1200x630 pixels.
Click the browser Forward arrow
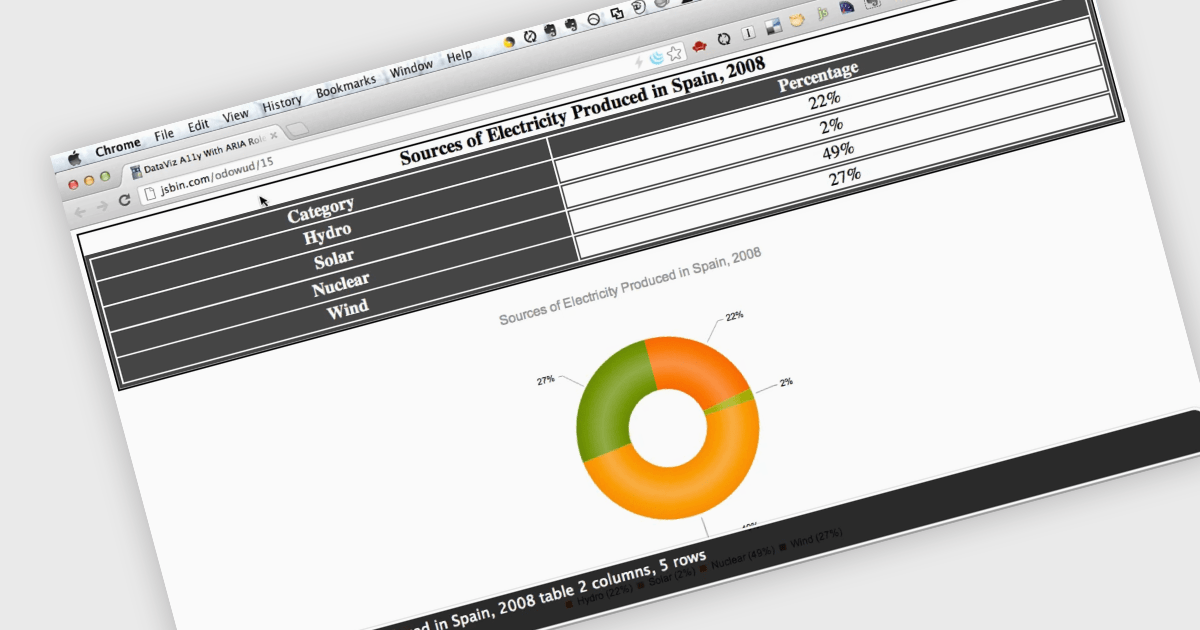pyautogui.click(x=102, y=205)
